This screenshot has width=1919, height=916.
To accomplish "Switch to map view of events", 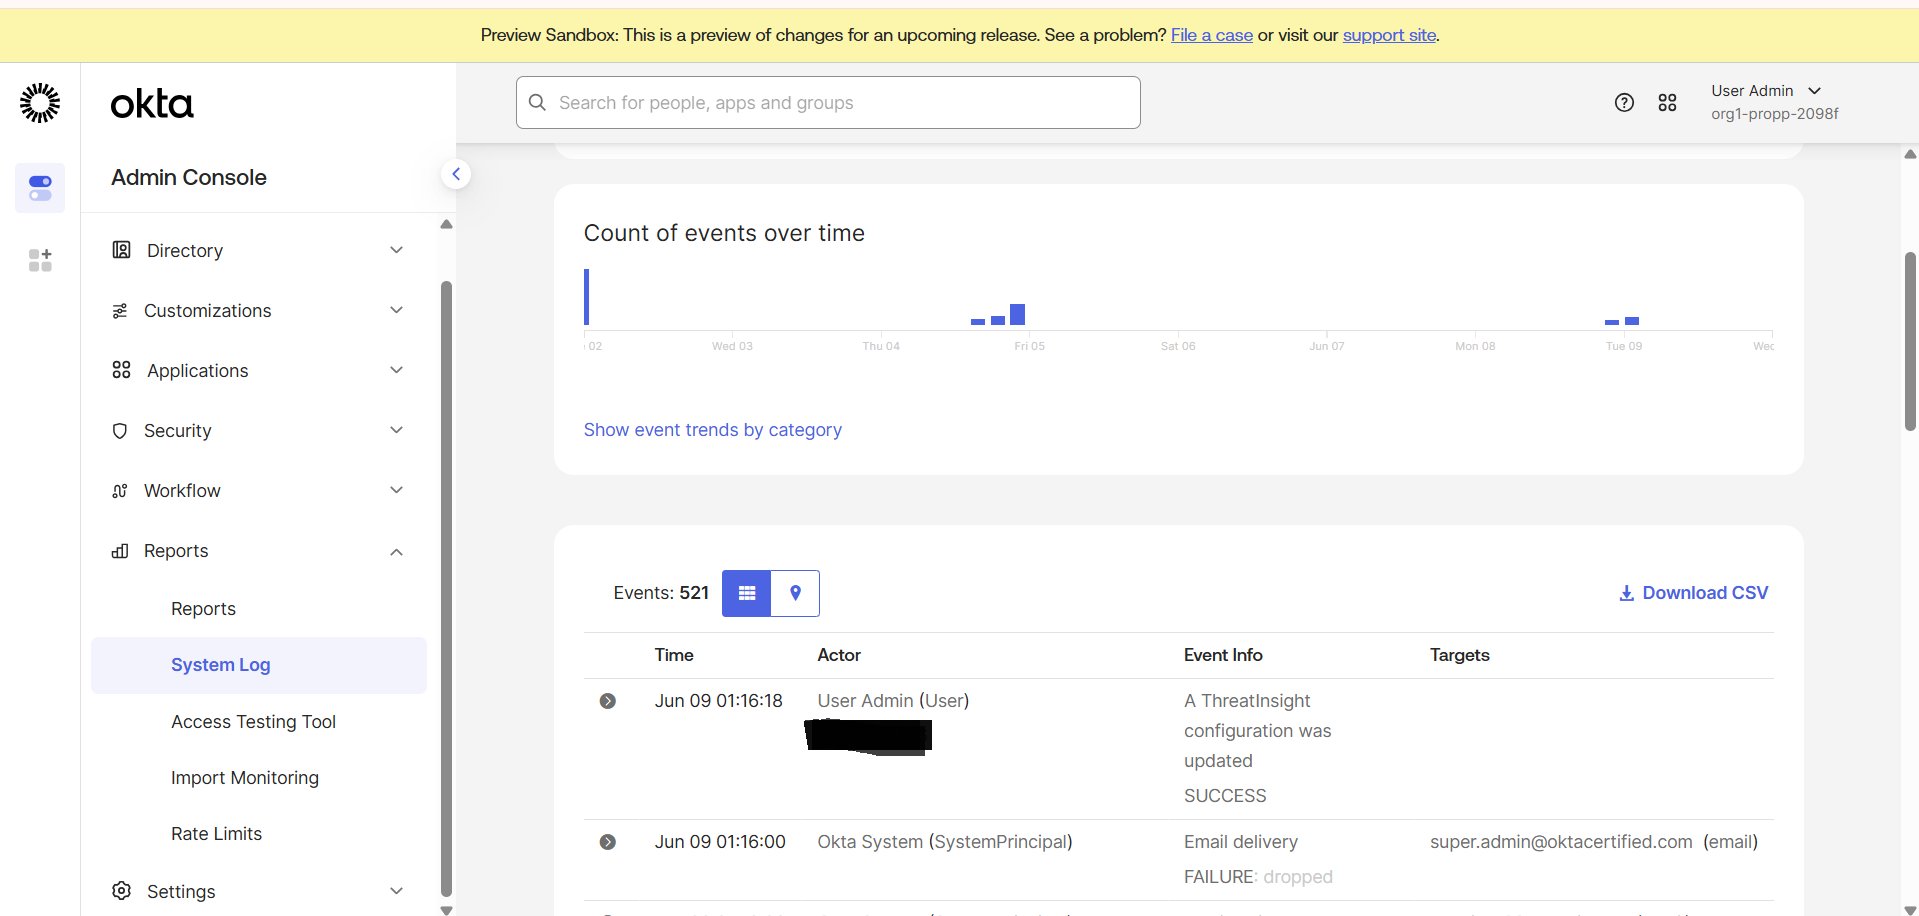I will point(795,593).
